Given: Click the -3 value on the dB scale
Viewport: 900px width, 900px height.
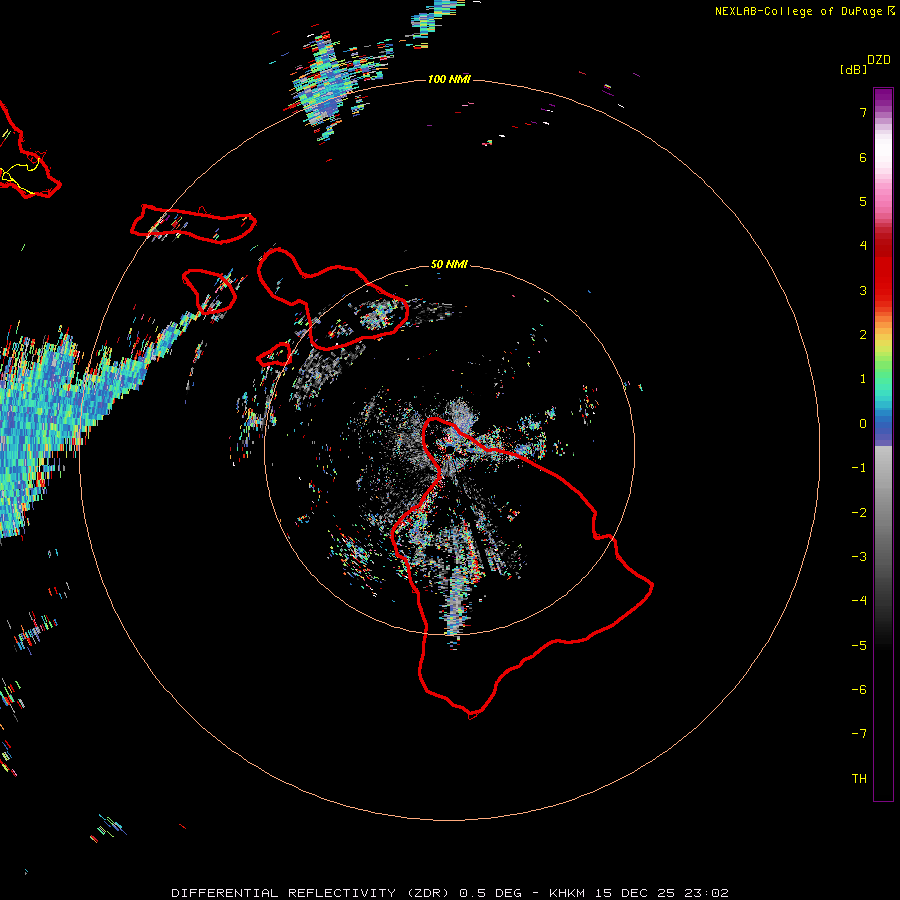Looking at the screenshot, I should tap(859, 557).
